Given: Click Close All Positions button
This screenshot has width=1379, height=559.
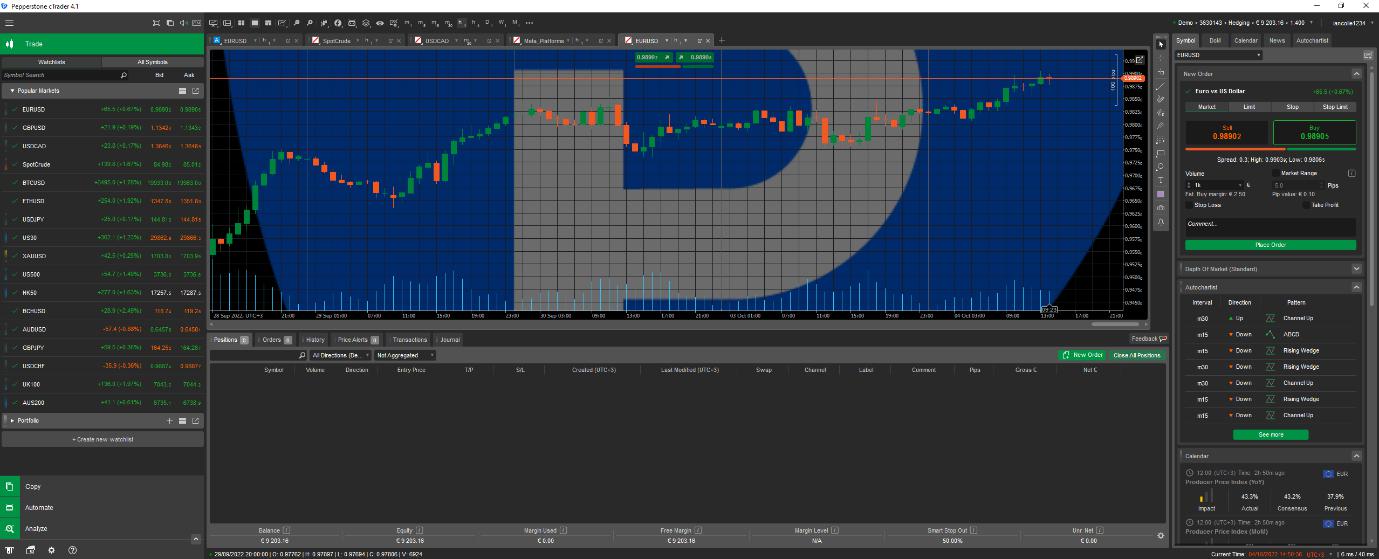Looking at the screenshot, I should [1136, 355].
